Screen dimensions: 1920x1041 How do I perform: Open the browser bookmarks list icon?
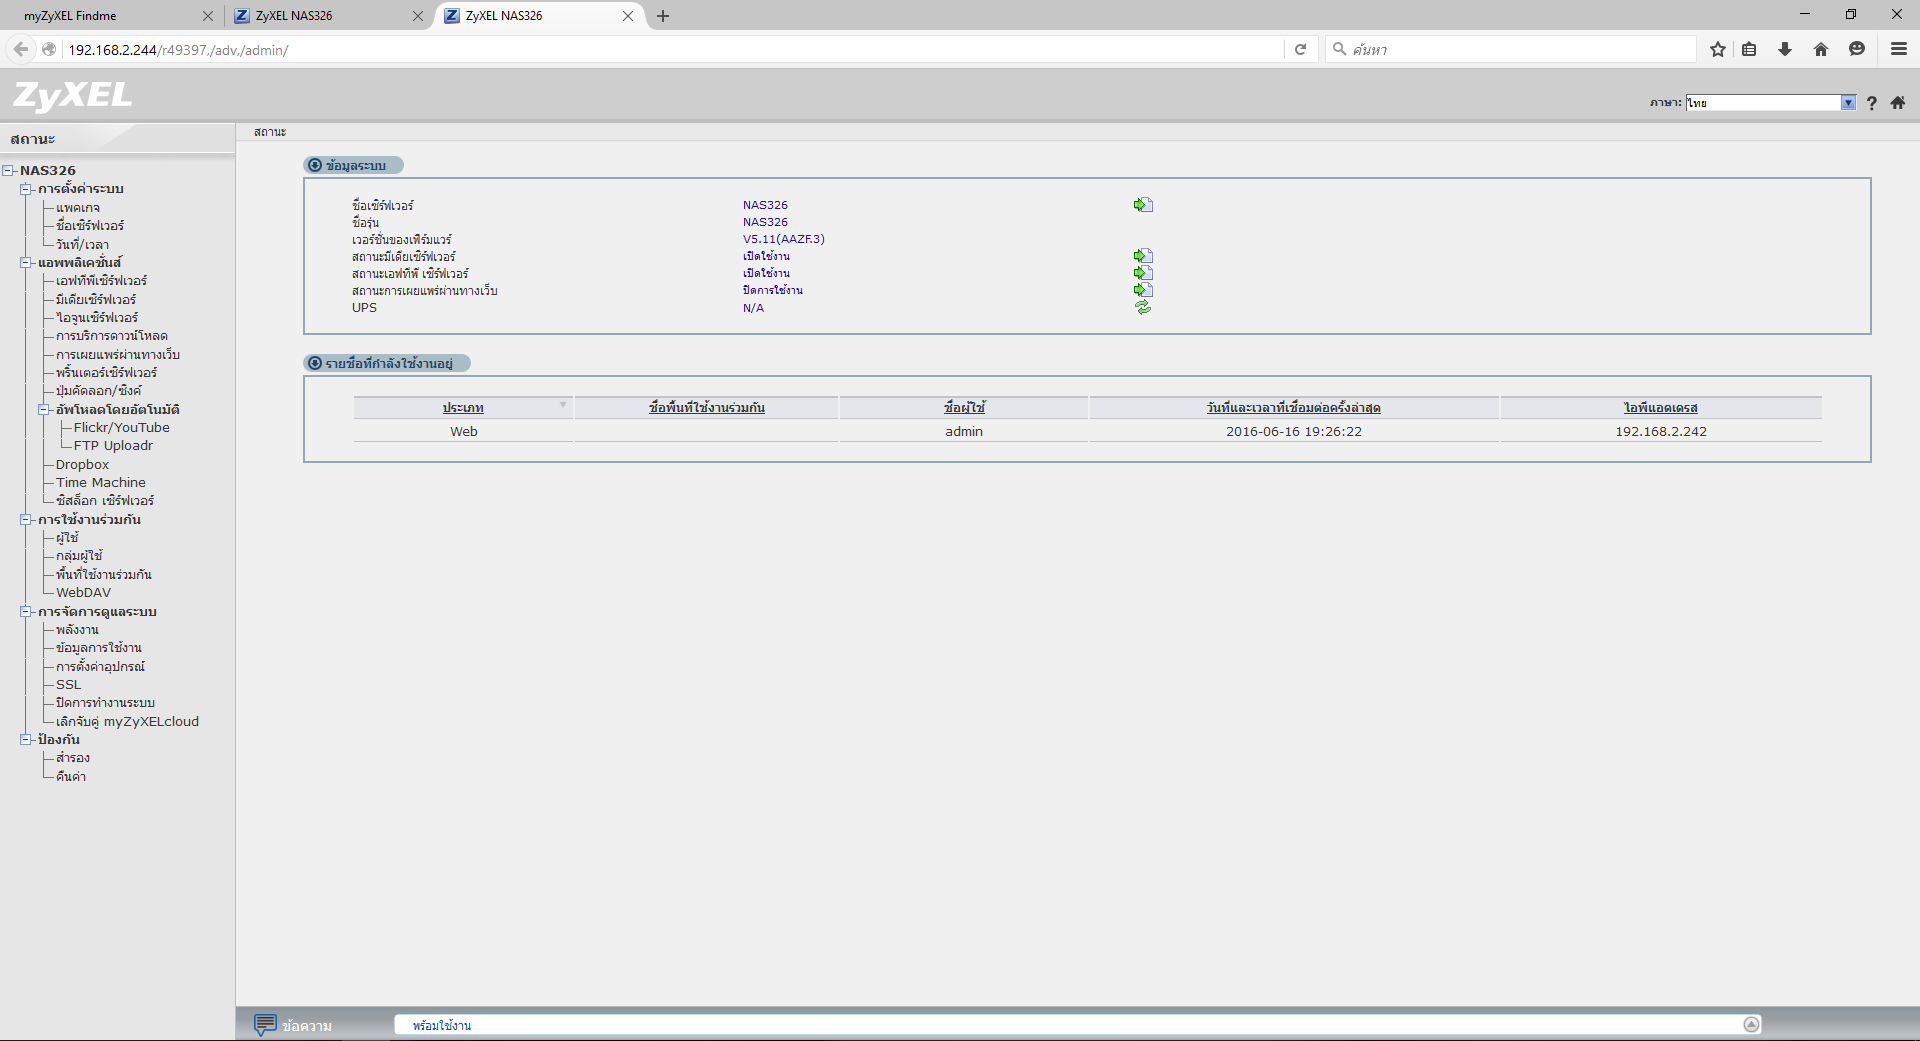click(x=1749, y=49)
